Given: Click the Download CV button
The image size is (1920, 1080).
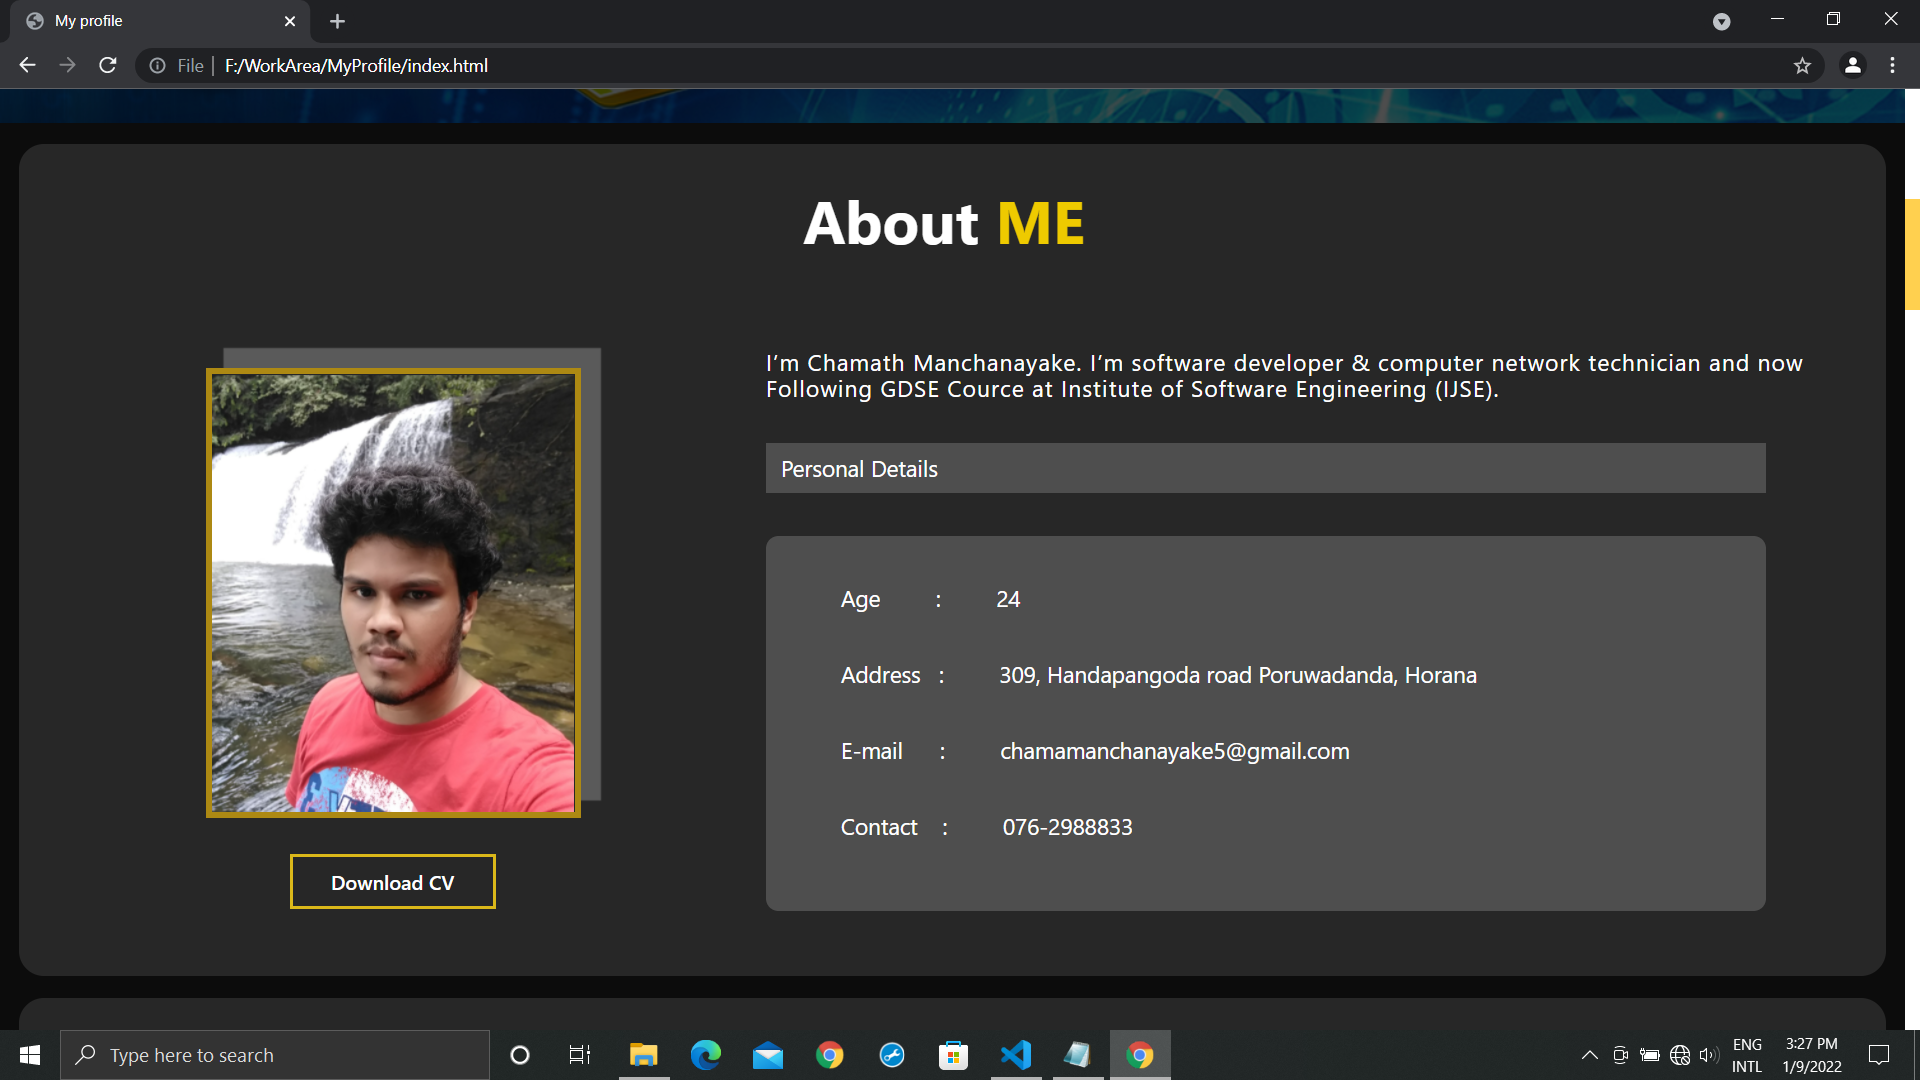Looking at the screenshot, I should click(392, 882).
